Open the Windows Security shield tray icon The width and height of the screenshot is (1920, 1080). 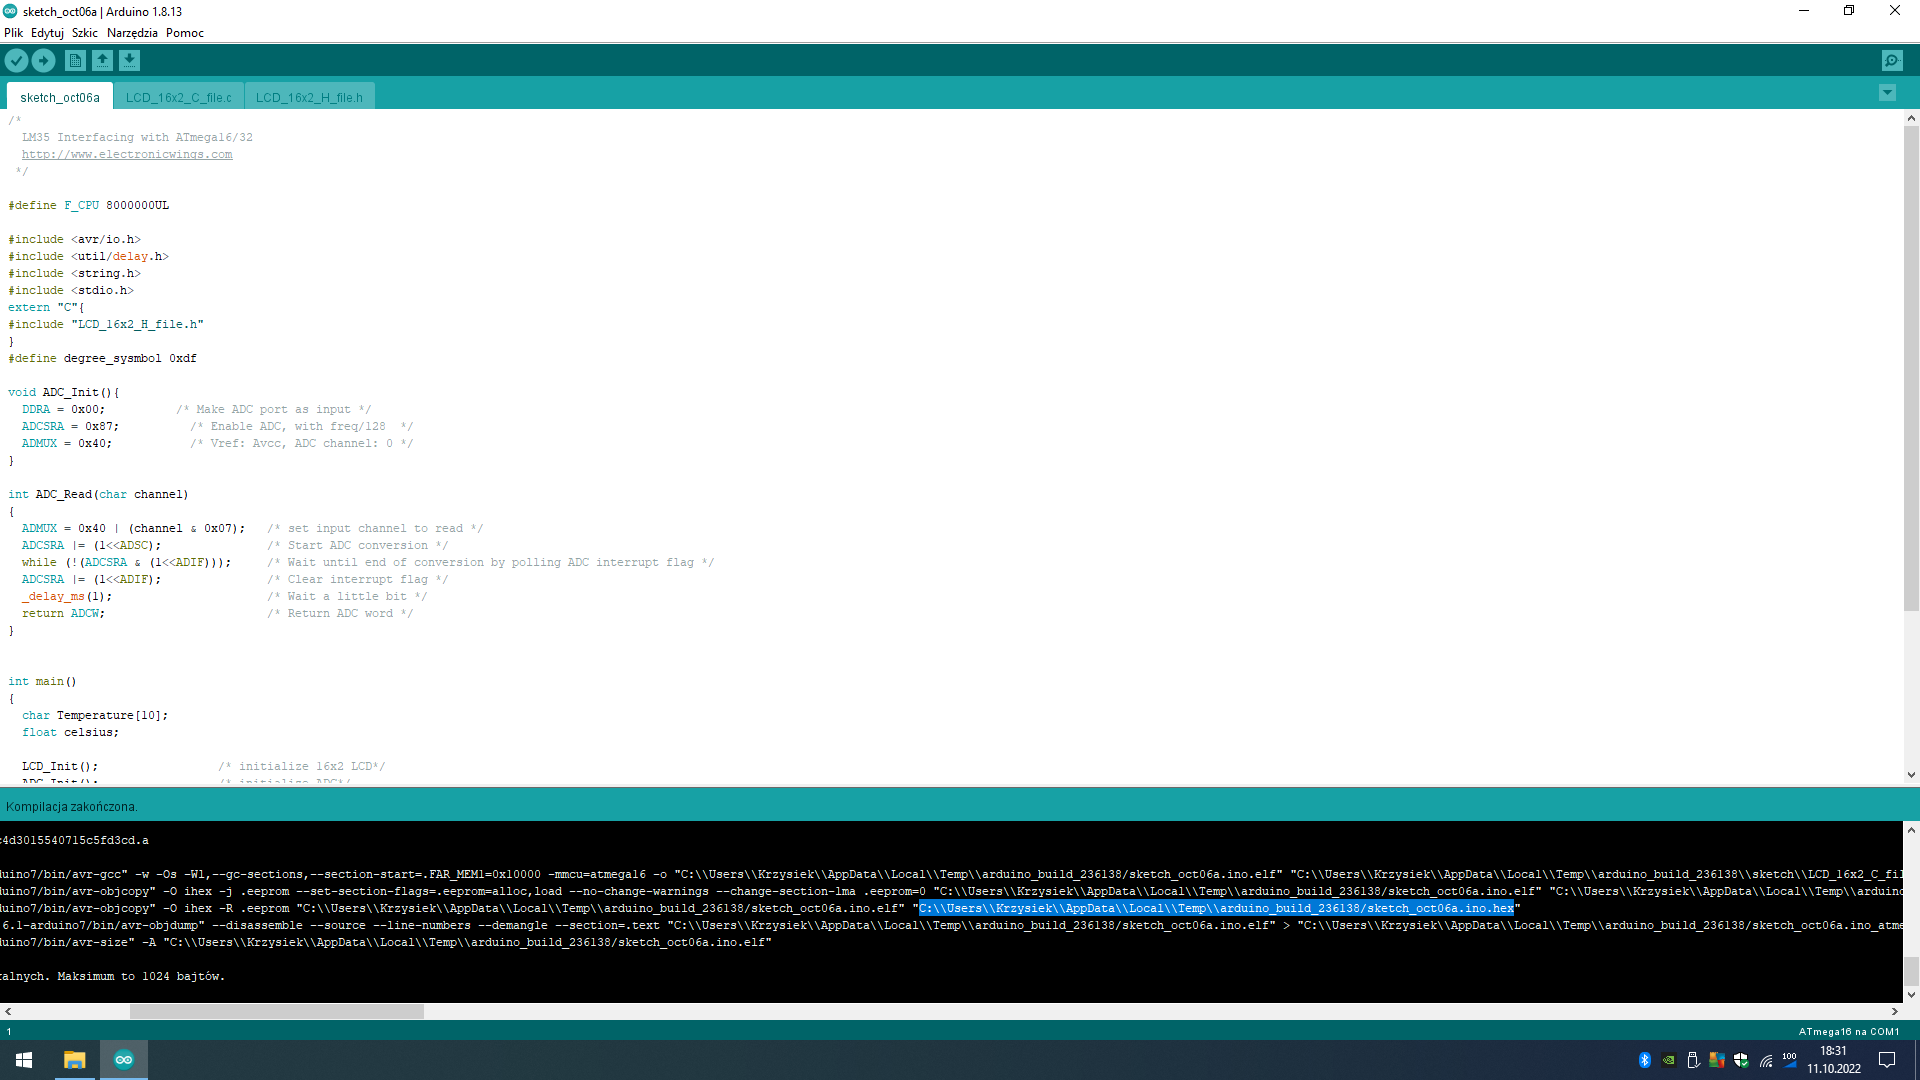coord(1741,1060)
